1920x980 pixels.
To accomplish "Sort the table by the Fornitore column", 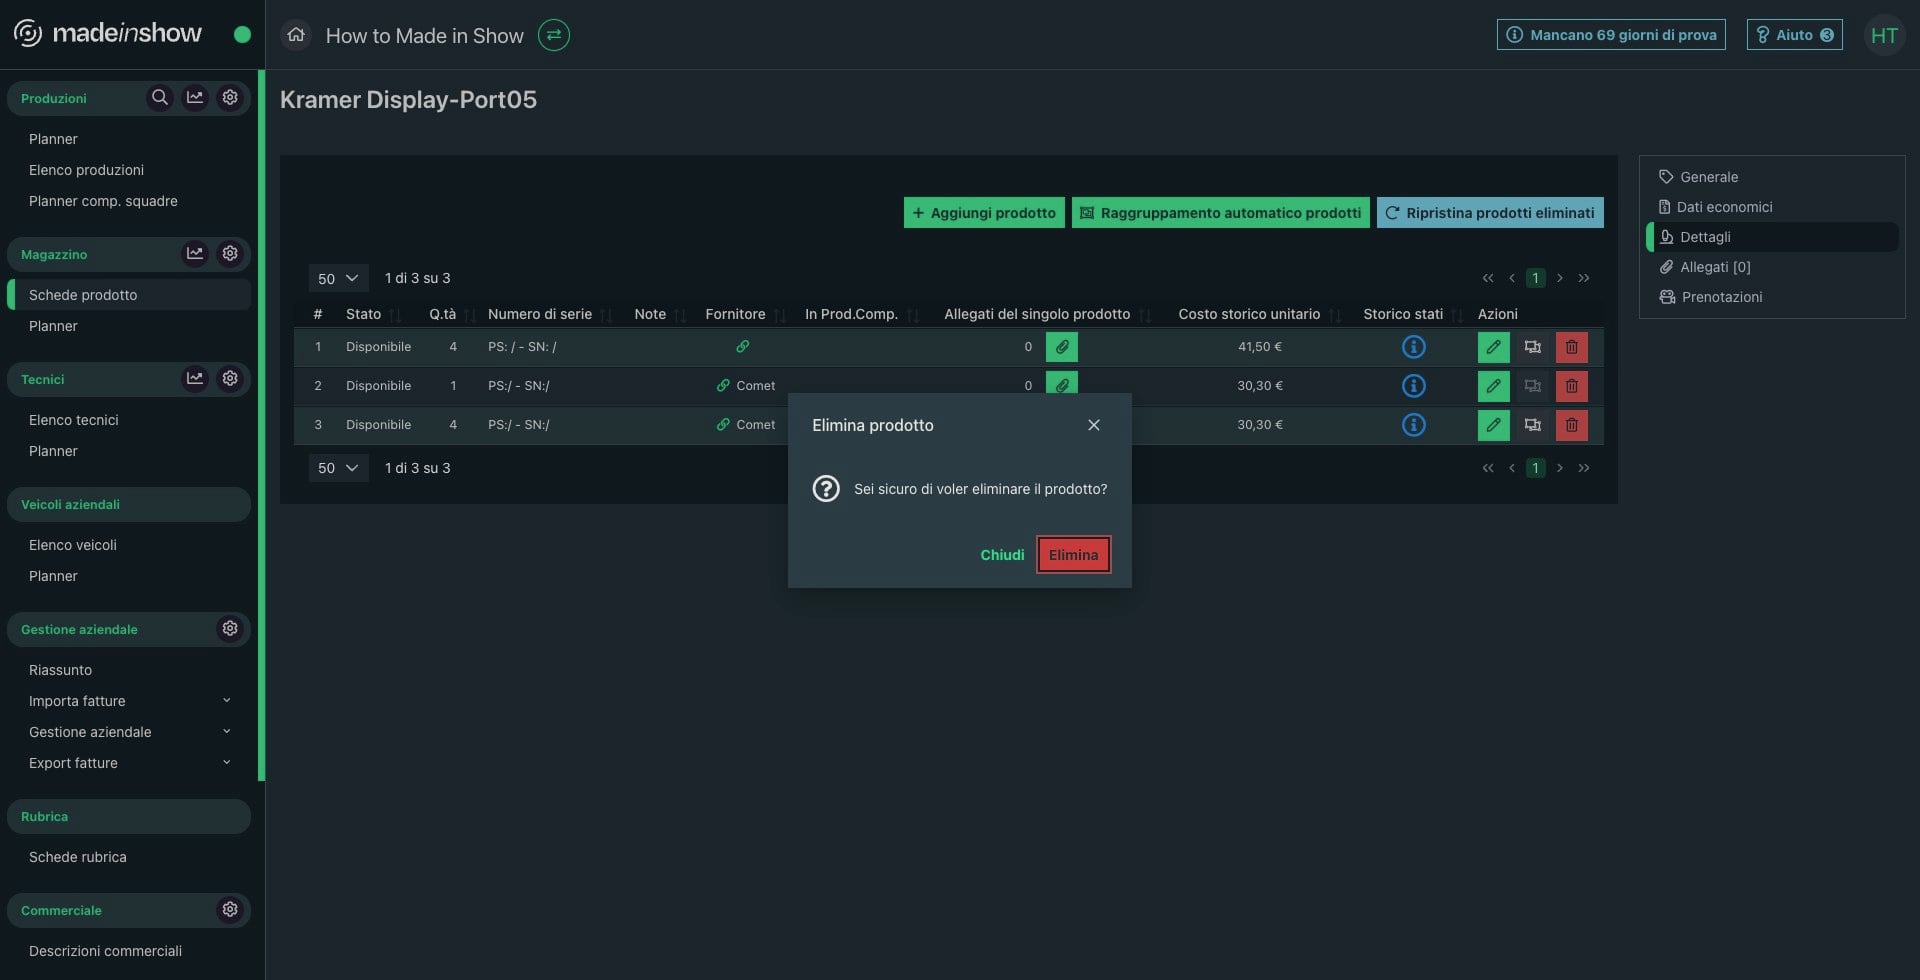I will click(745, 314).
